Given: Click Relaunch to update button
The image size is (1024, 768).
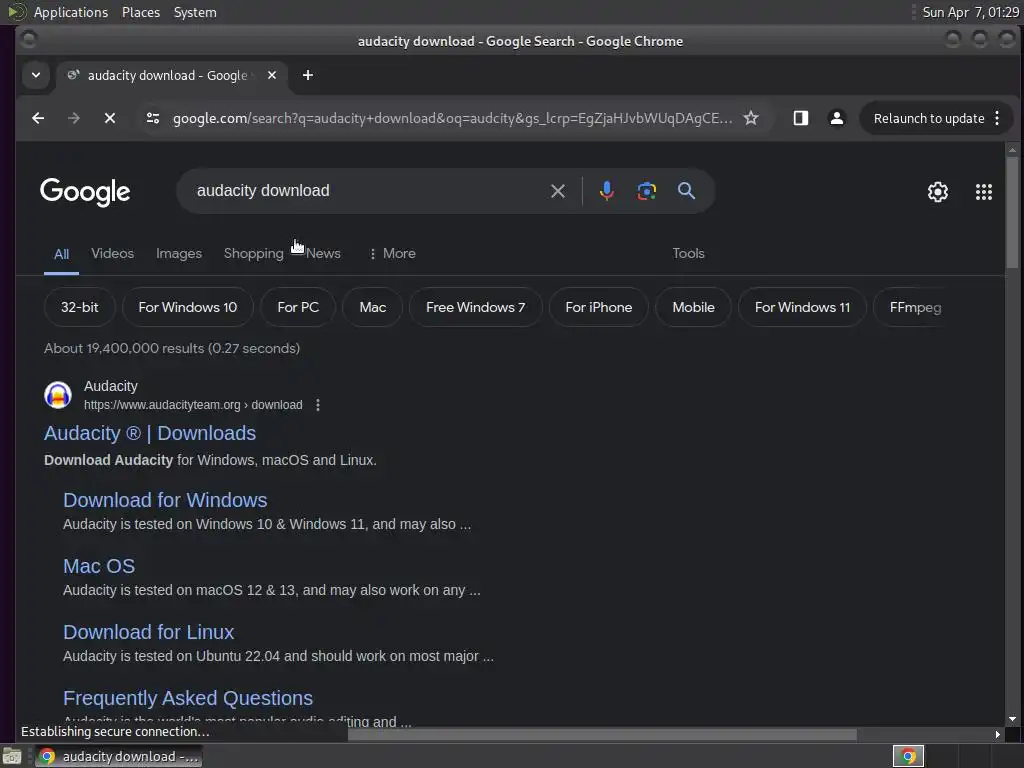Looking at the screenshot, I should coord(929,118).
